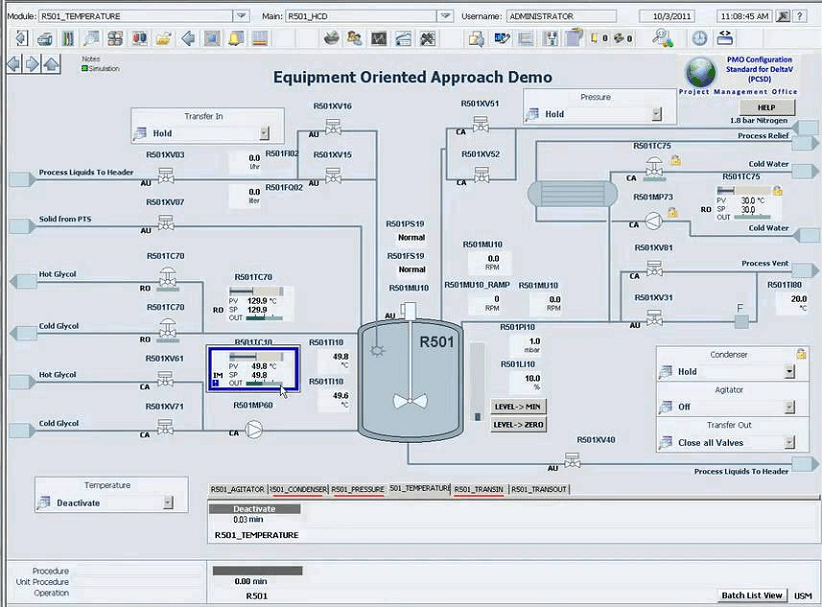Screen dimensions: 822x607
Task: Select the R501MP60 pump symbol
Action: pos(254,430)
